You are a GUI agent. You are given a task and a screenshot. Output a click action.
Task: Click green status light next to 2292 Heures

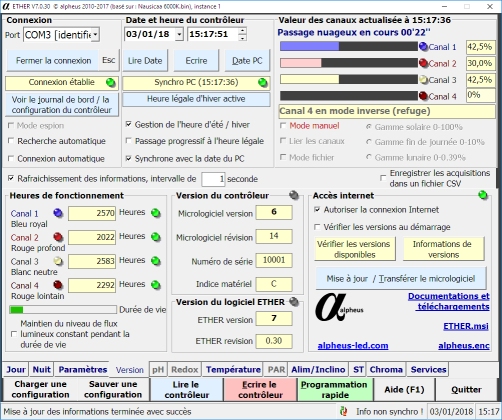(155, 285)
